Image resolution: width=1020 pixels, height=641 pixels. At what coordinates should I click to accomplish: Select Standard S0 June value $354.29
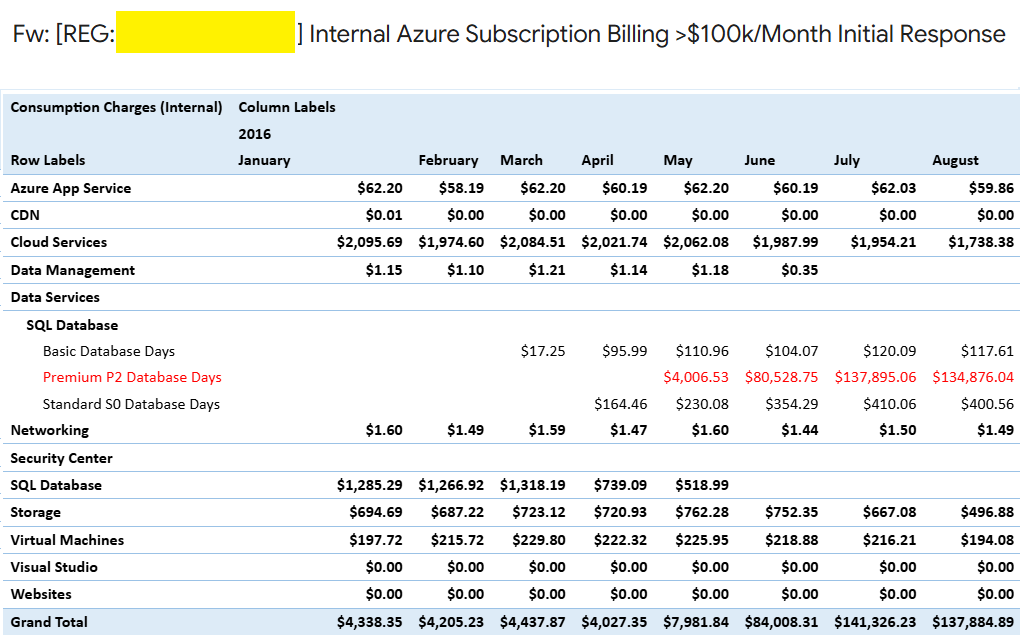tap(792, 404)
